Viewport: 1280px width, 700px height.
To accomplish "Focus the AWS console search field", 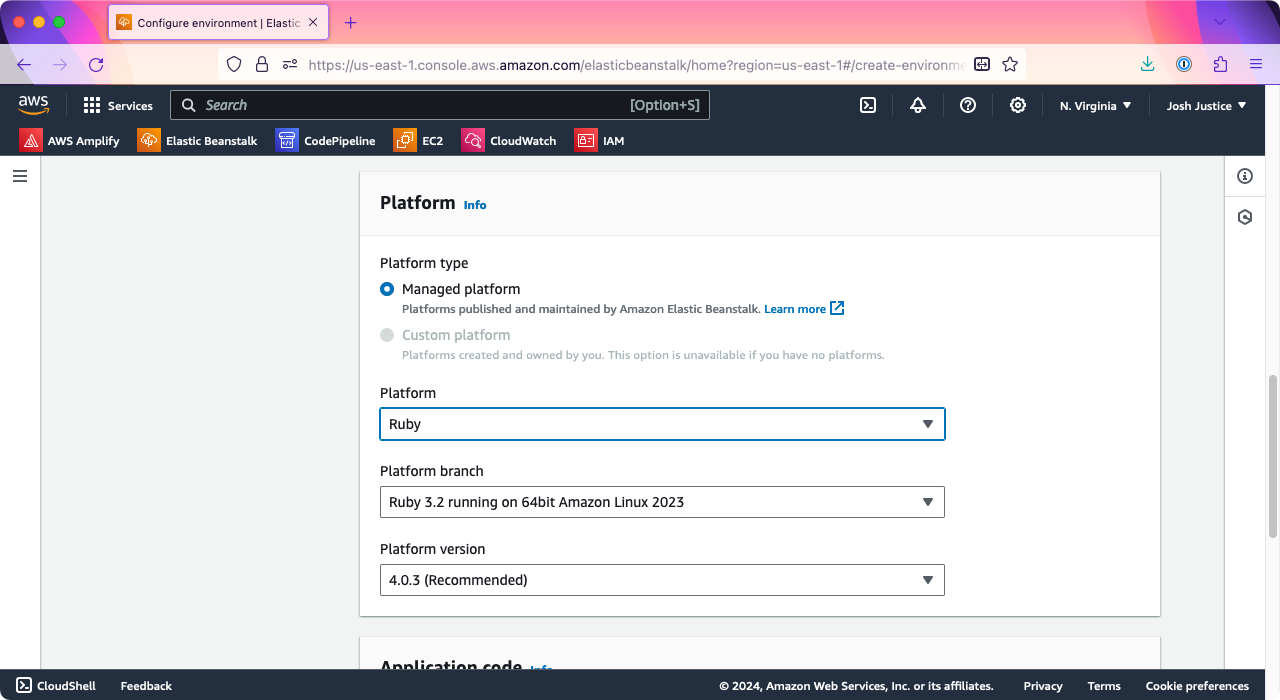I will pyautogui.click(x=440, y=105).
